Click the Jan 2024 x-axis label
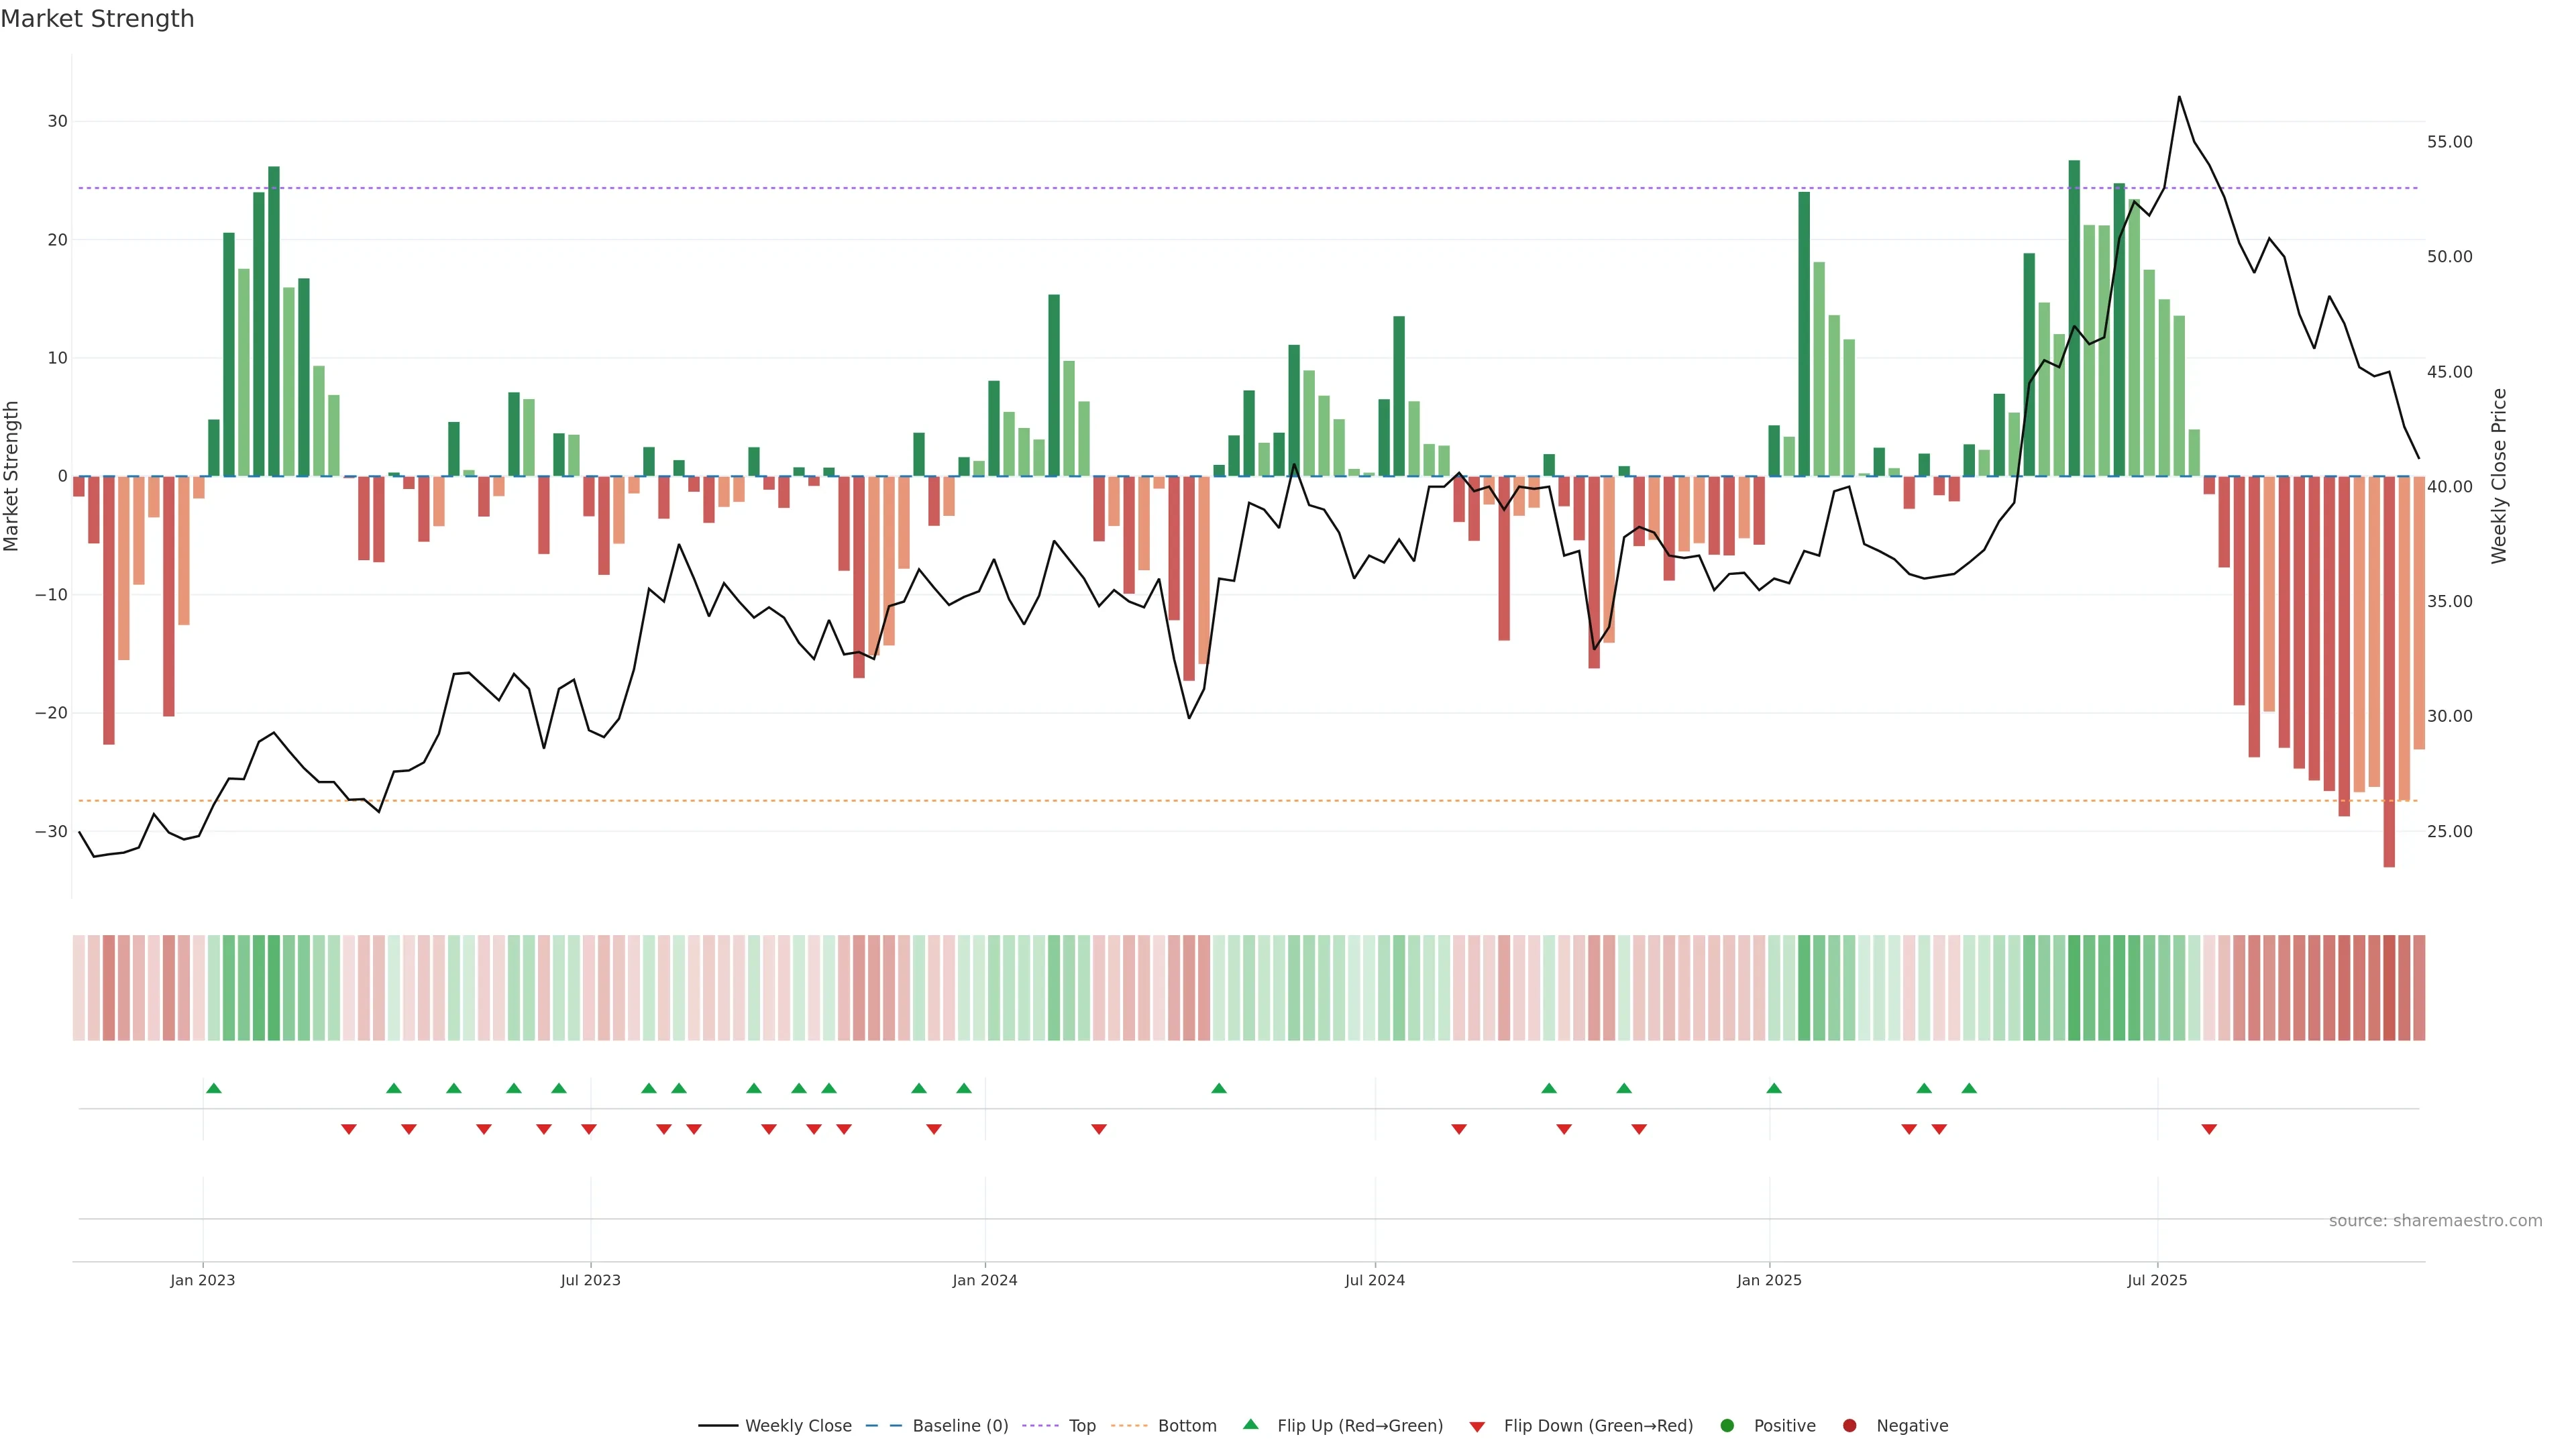Screen dimensions: 2576x1449 point(984,1280)
